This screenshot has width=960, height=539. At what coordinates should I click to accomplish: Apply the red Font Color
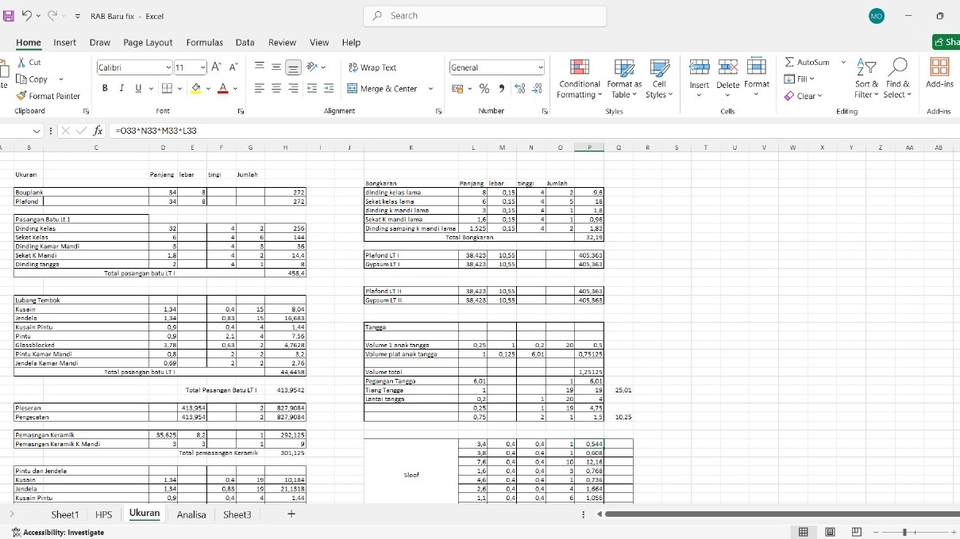click(223, 88)
